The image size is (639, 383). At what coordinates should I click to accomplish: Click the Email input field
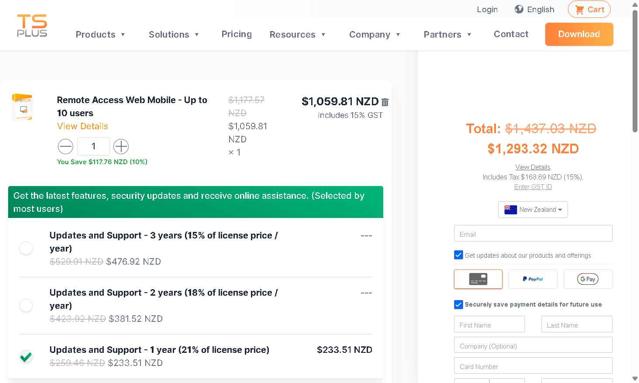click(533, 234)
